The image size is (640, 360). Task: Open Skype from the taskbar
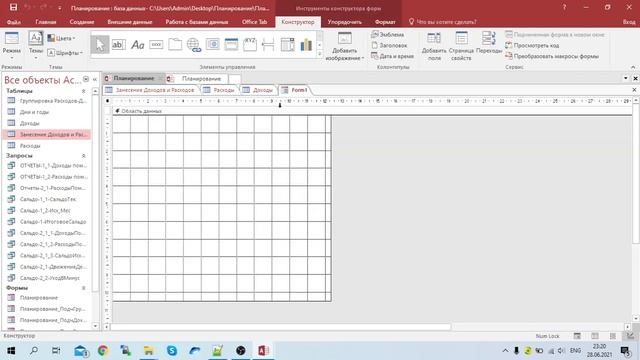(x=172, y=351)
